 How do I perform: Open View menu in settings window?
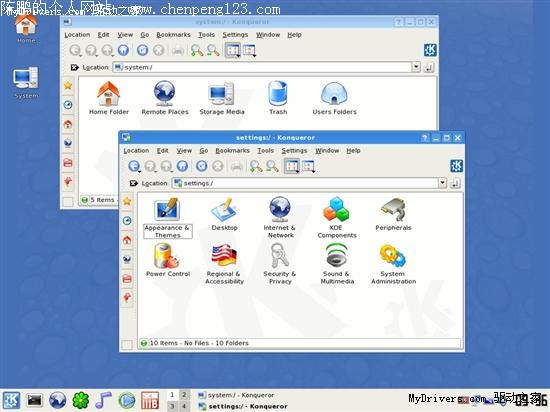tap(184, 150)
